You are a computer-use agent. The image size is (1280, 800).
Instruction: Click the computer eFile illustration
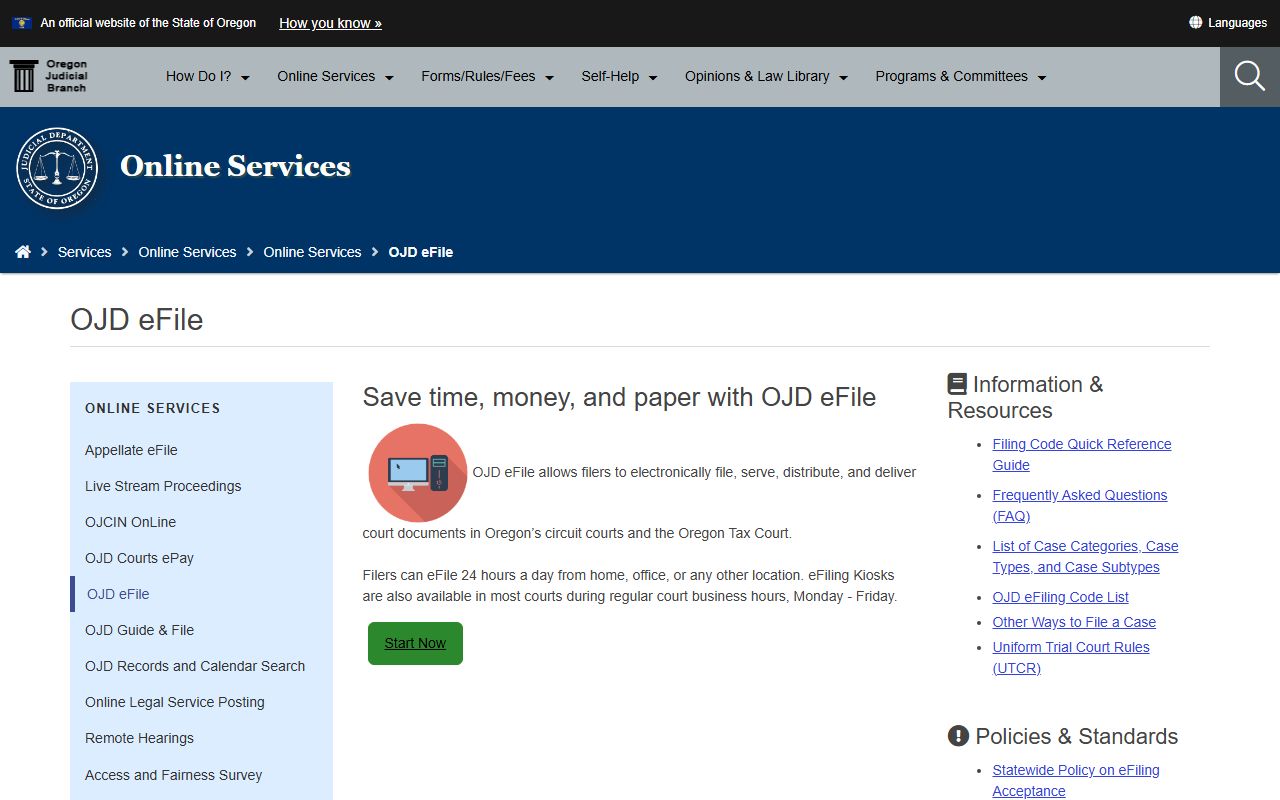pos(418,473)
